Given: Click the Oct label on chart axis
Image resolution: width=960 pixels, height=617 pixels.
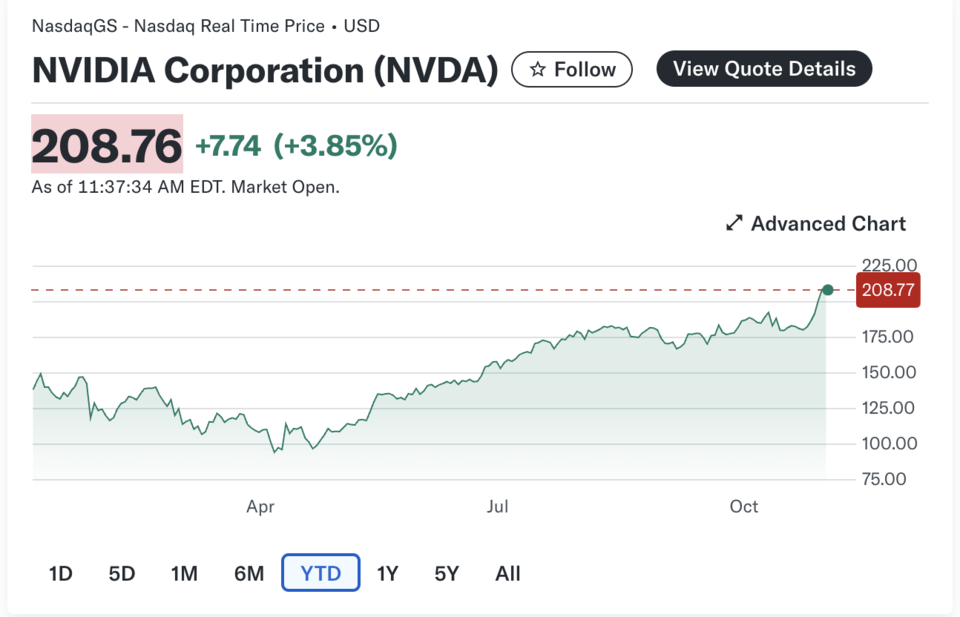Looking at the screenshot, I should pyautogui.click(x=744, y=507).
